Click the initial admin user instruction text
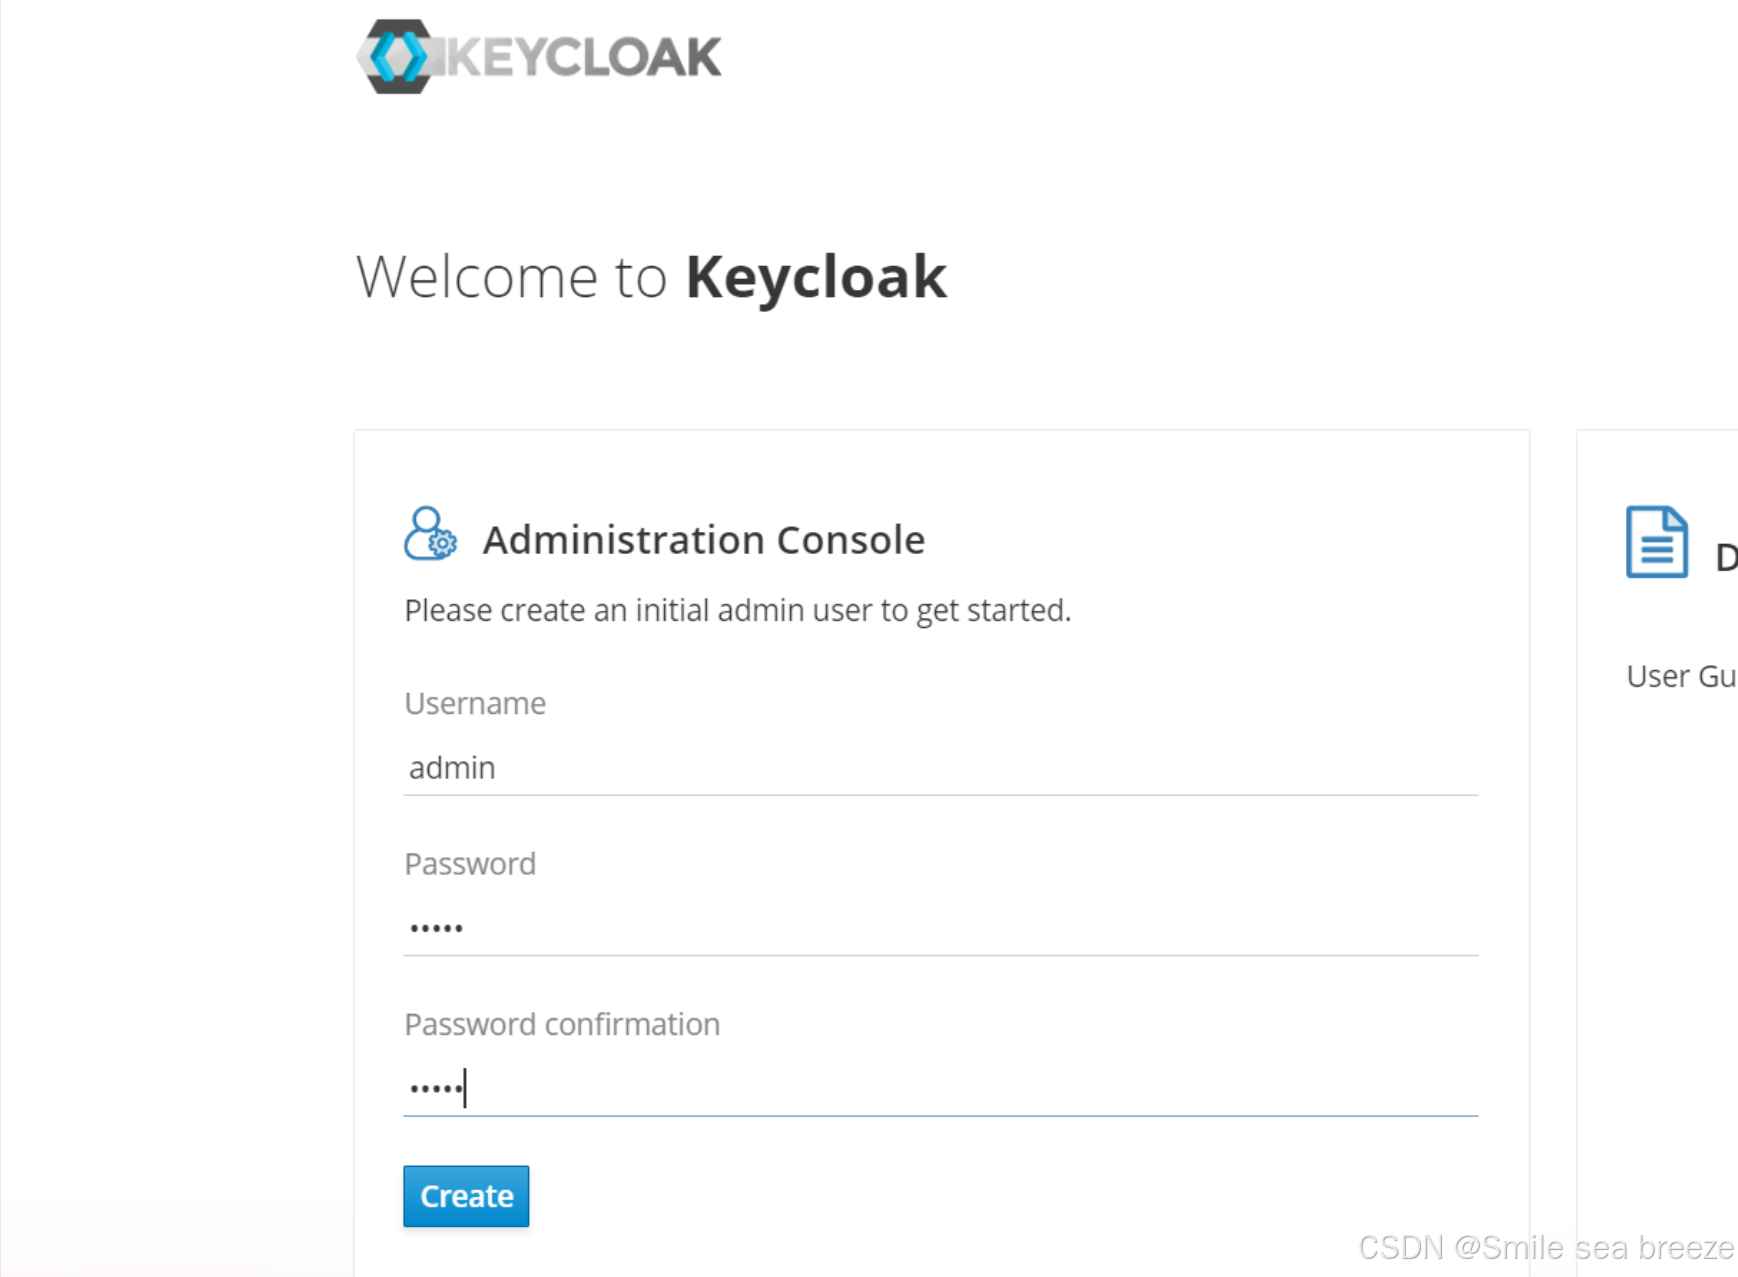 [x=737, y=610]
